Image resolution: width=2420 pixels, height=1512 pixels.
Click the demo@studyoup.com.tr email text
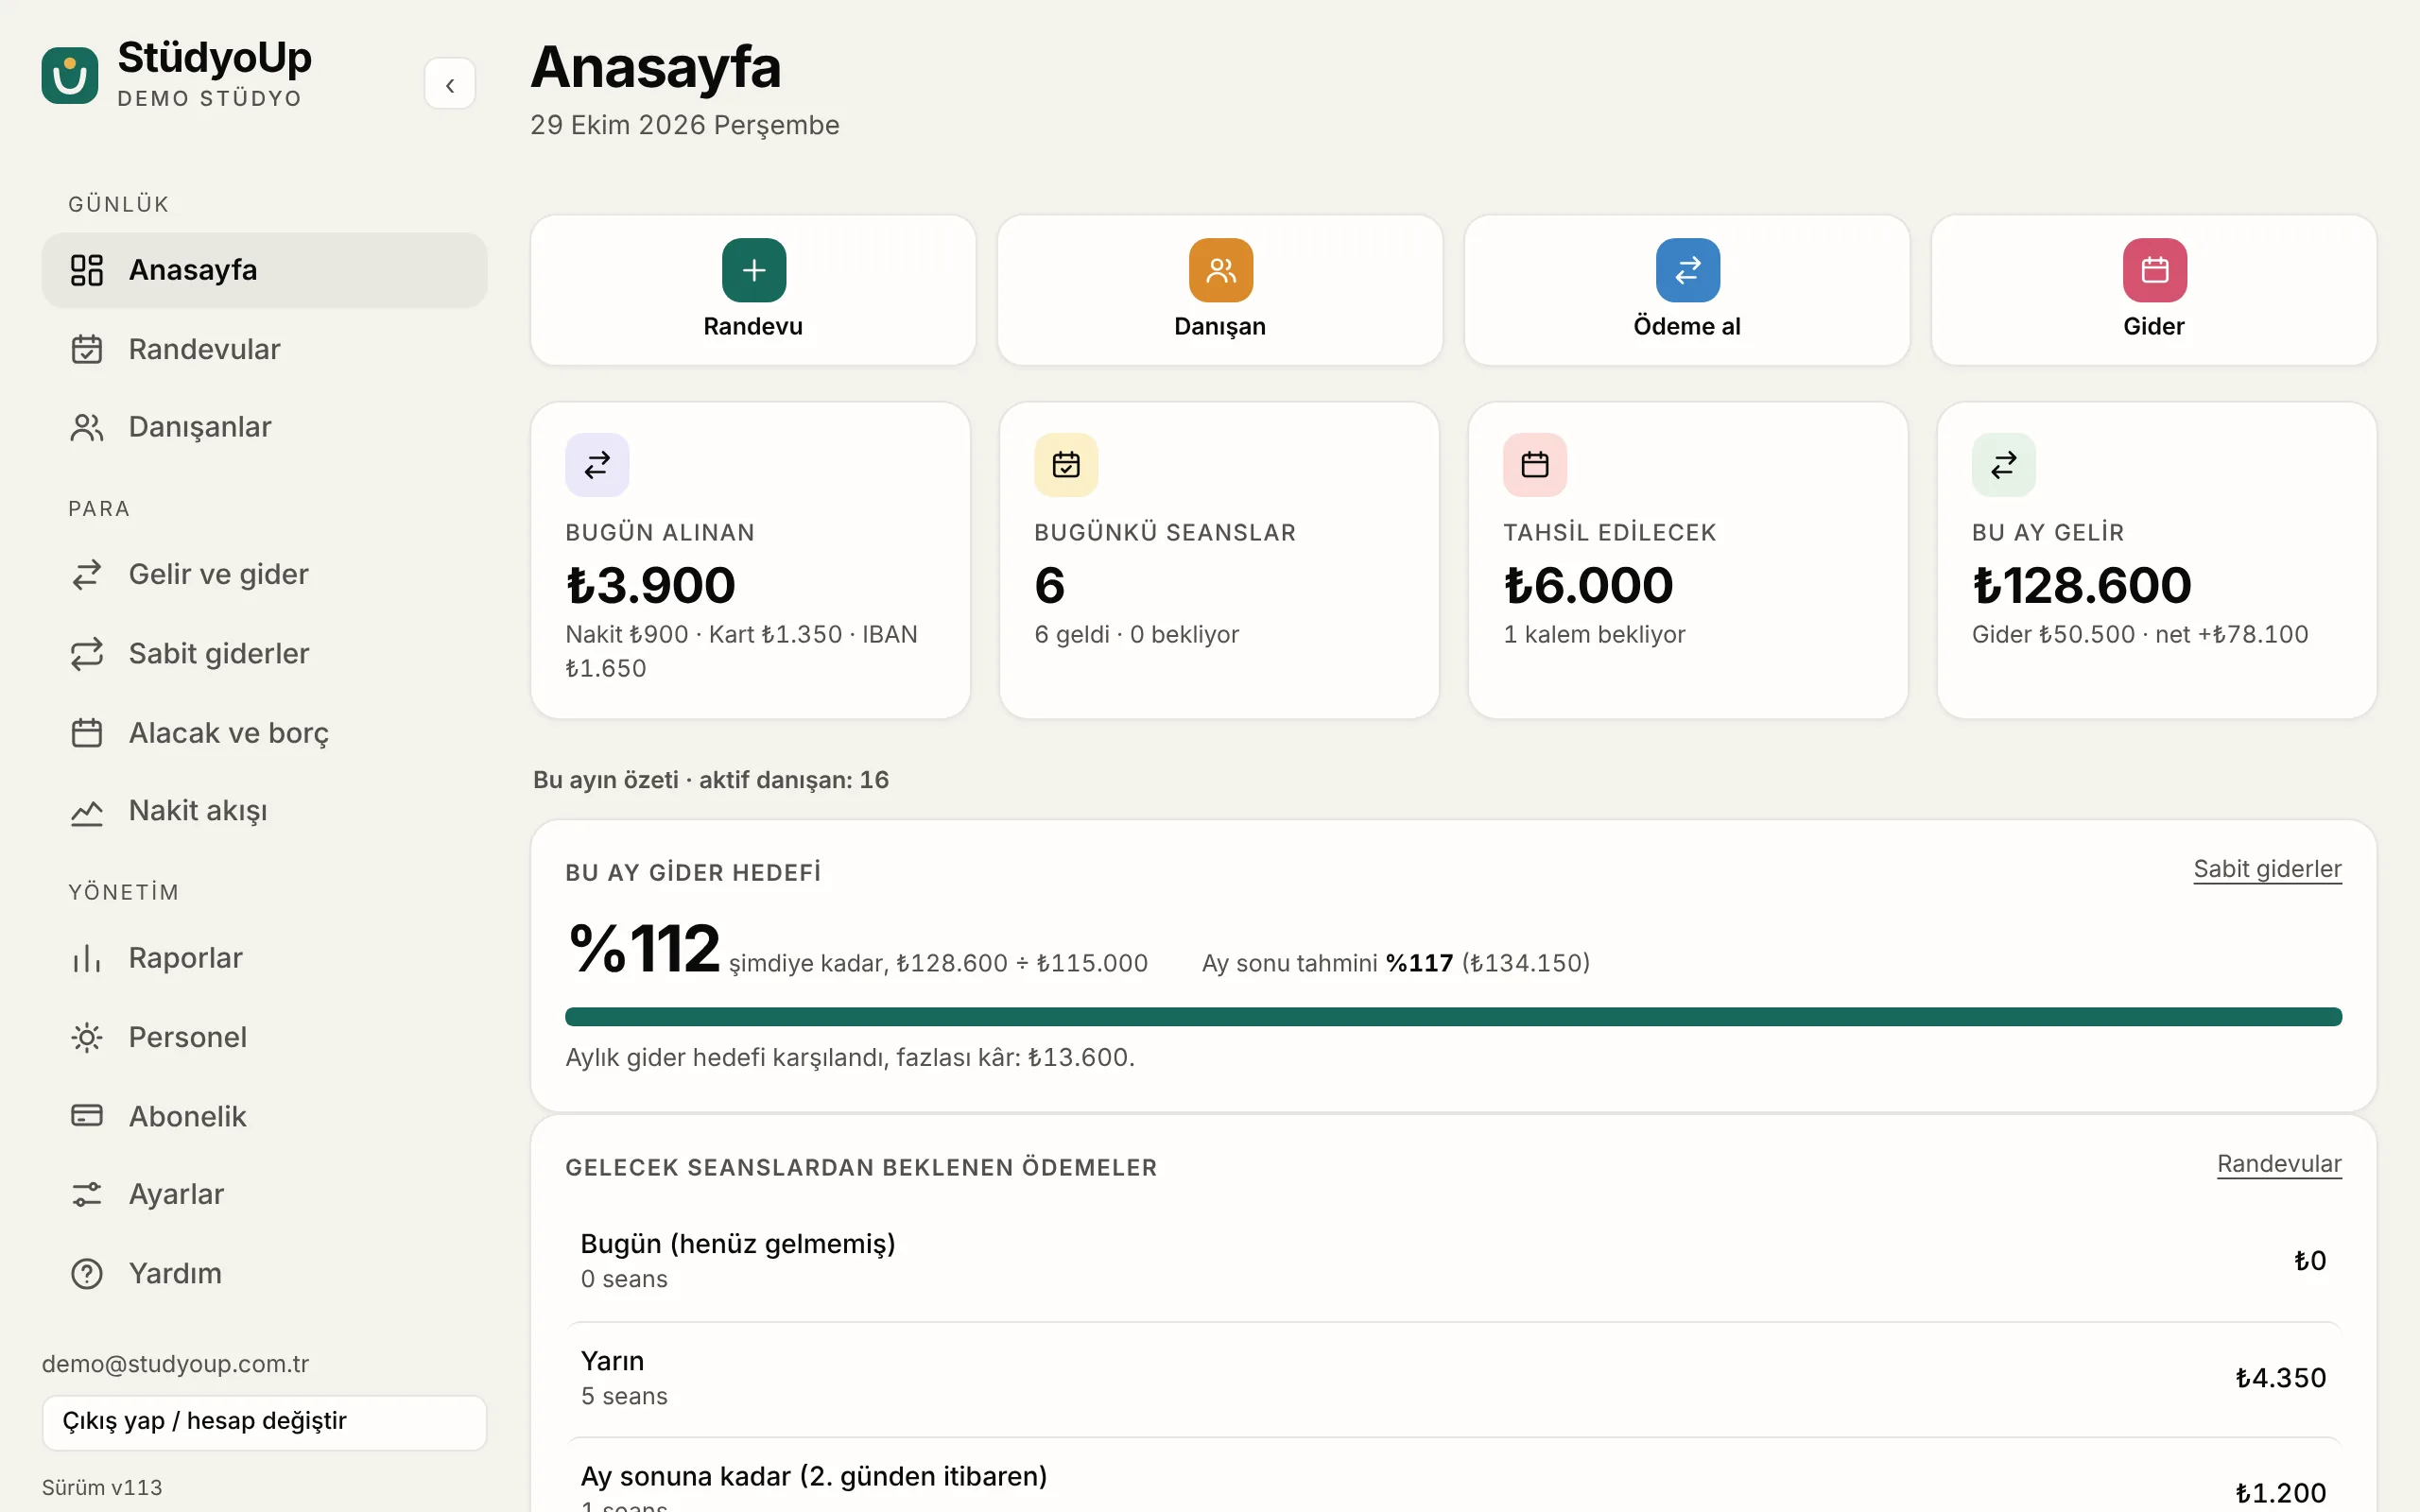(175, 1364)
